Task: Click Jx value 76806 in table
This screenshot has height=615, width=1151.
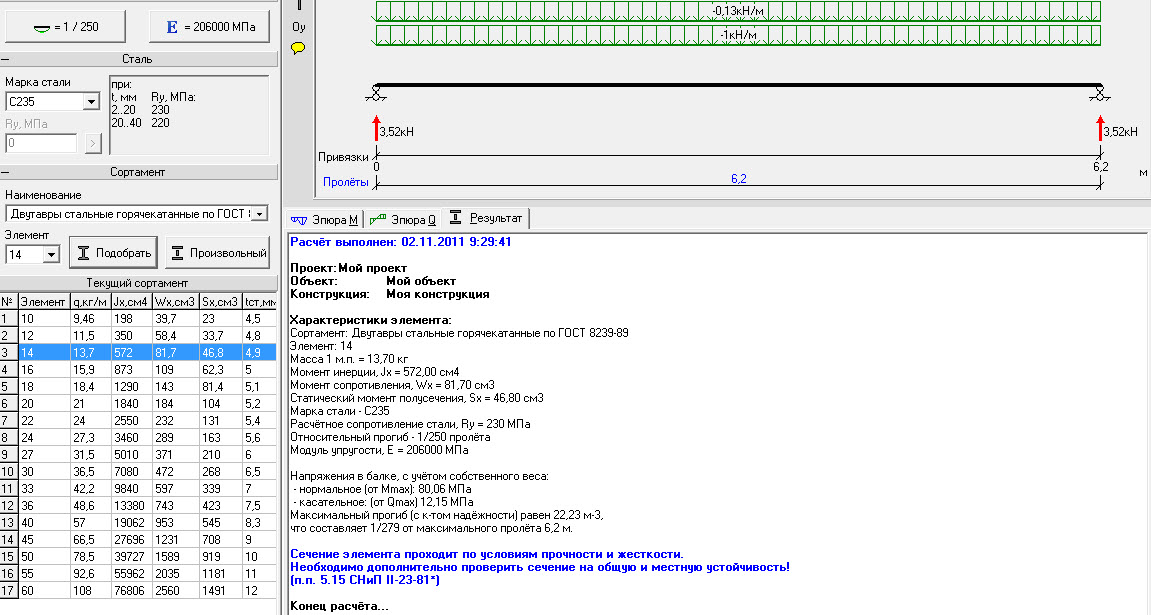Action: [129, 590]
